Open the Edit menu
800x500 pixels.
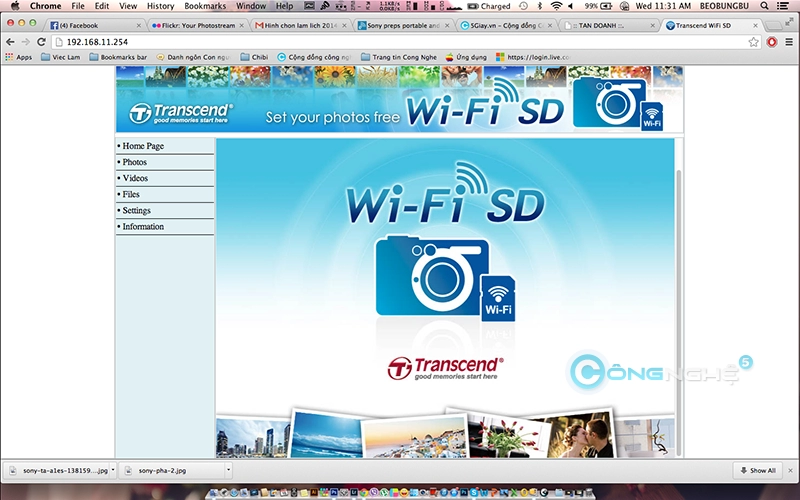tap(102, 6)
